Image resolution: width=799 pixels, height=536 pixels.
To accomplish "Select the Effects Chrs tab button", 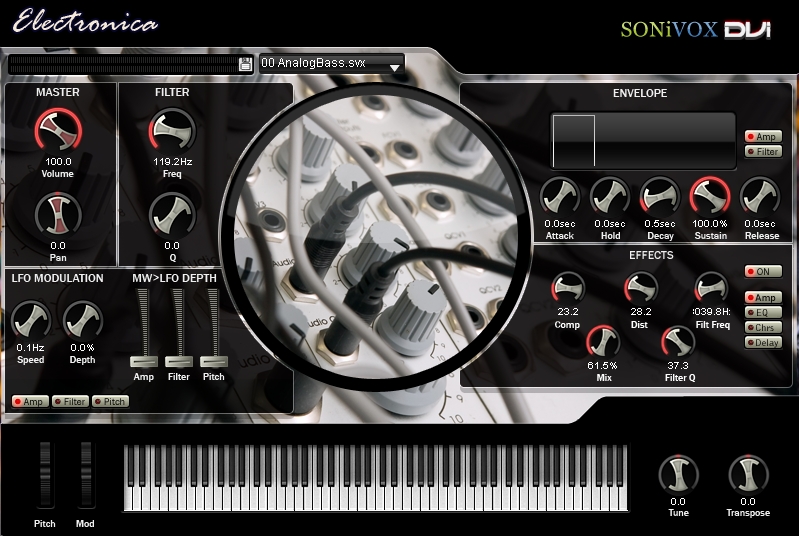I will (x=763, y=327).
